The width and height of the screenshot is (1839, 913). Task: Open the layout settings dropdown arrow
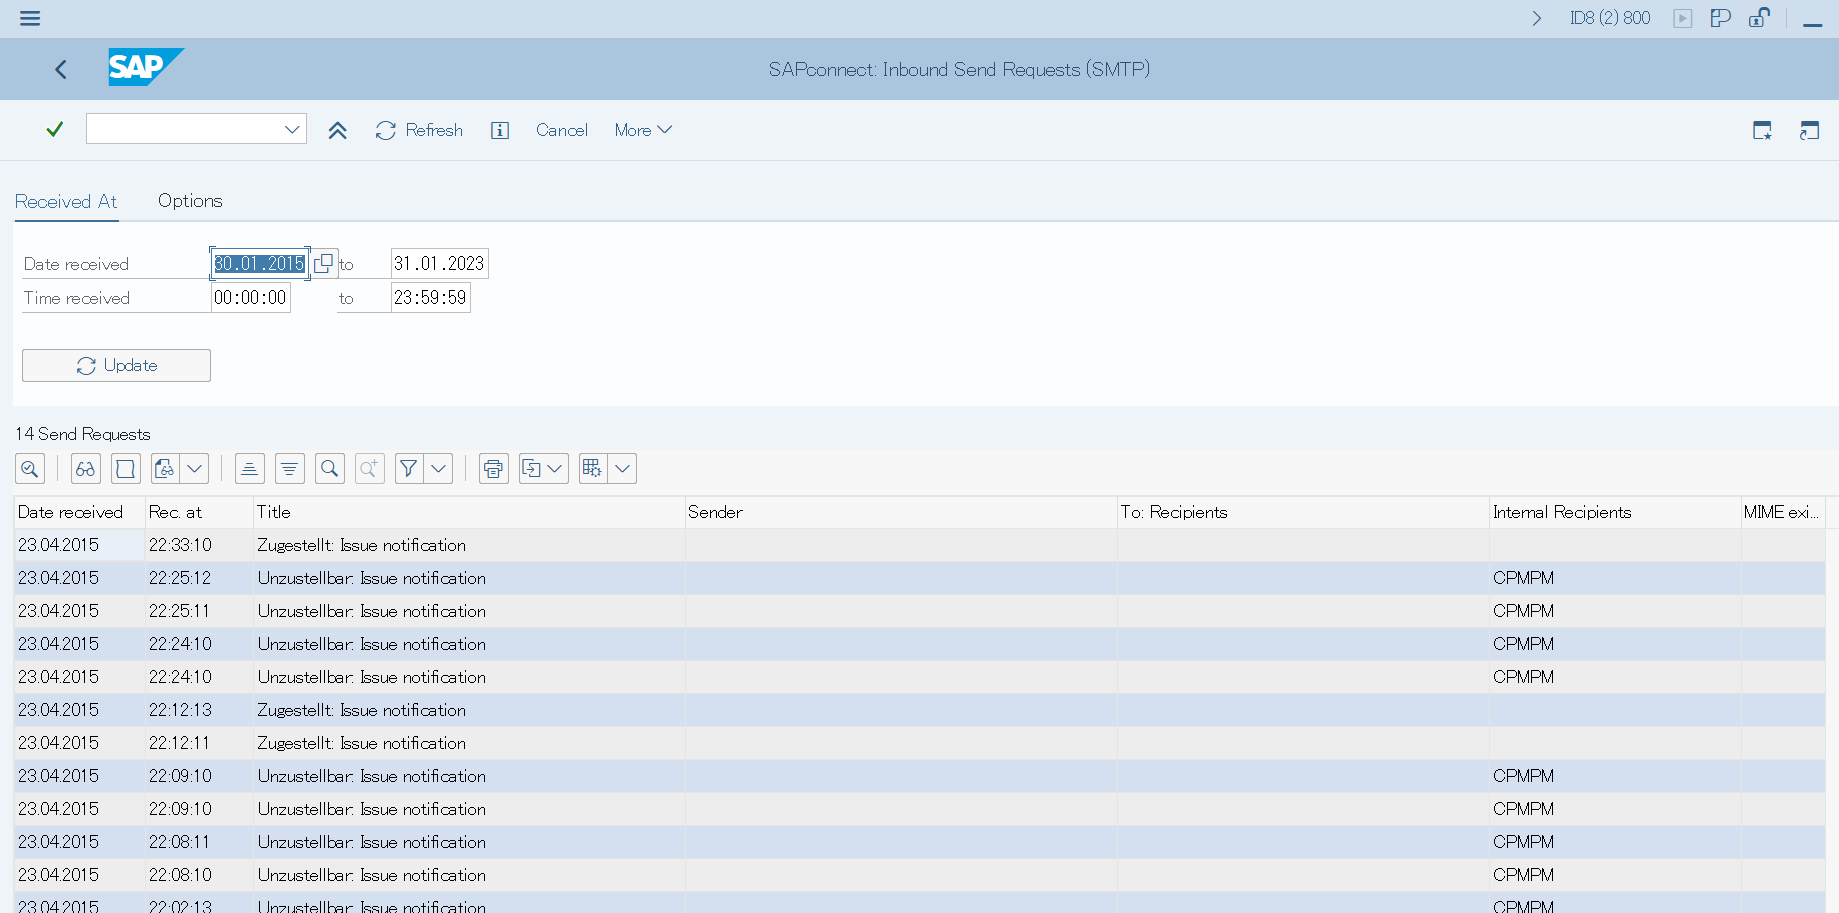[622, 469]
